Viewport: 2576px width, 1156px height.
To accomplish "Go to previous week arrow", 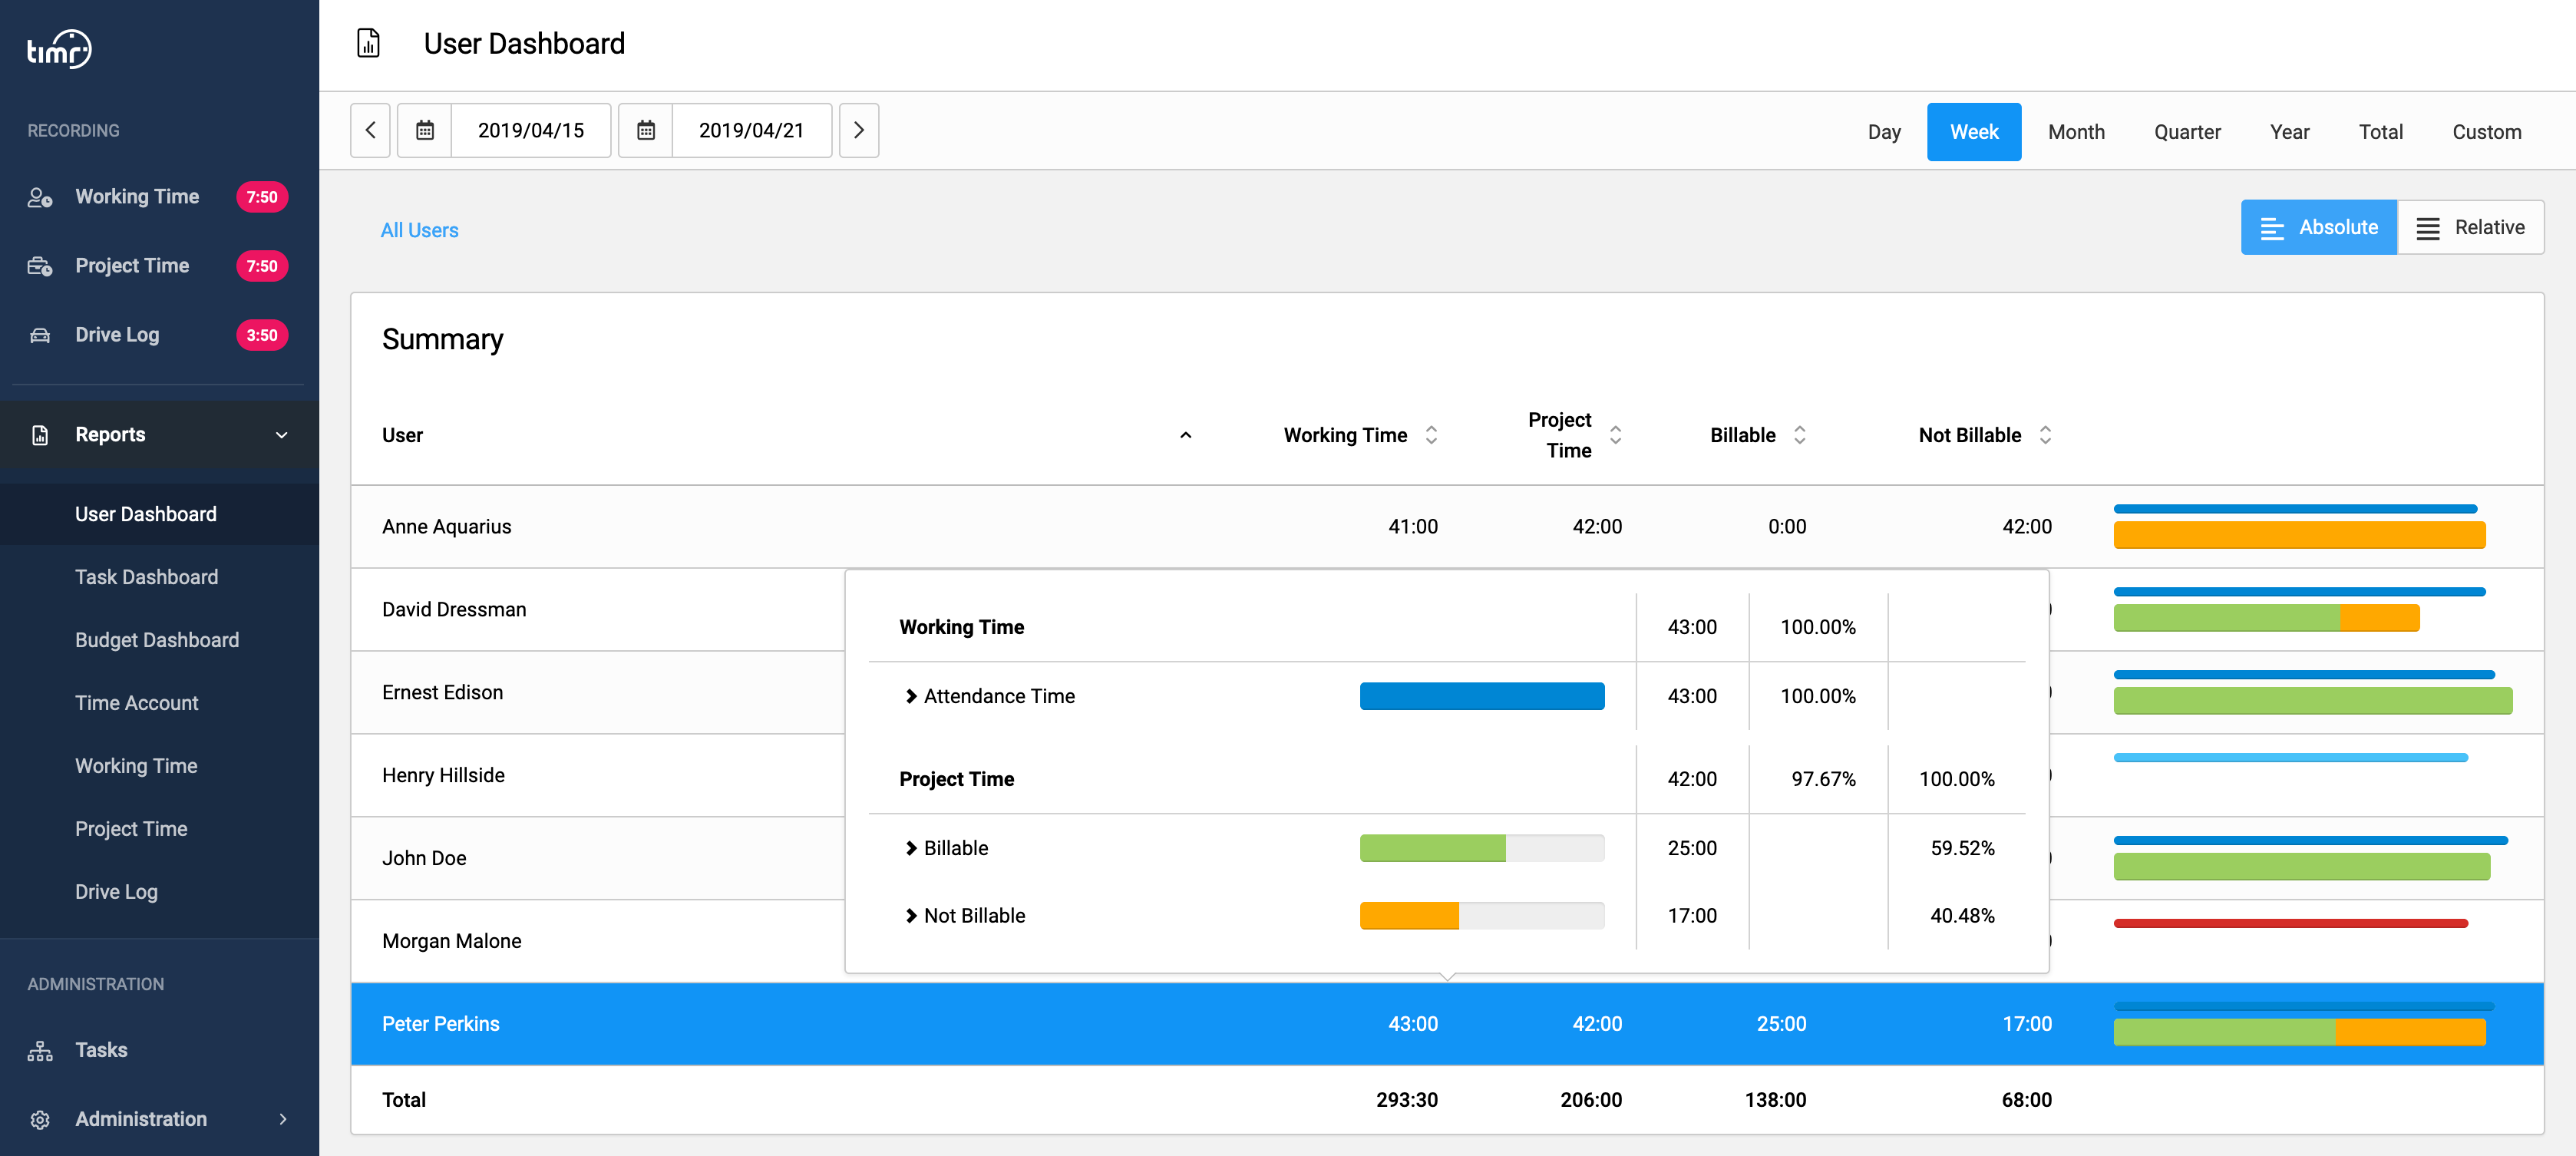I will tap(370, 130).
